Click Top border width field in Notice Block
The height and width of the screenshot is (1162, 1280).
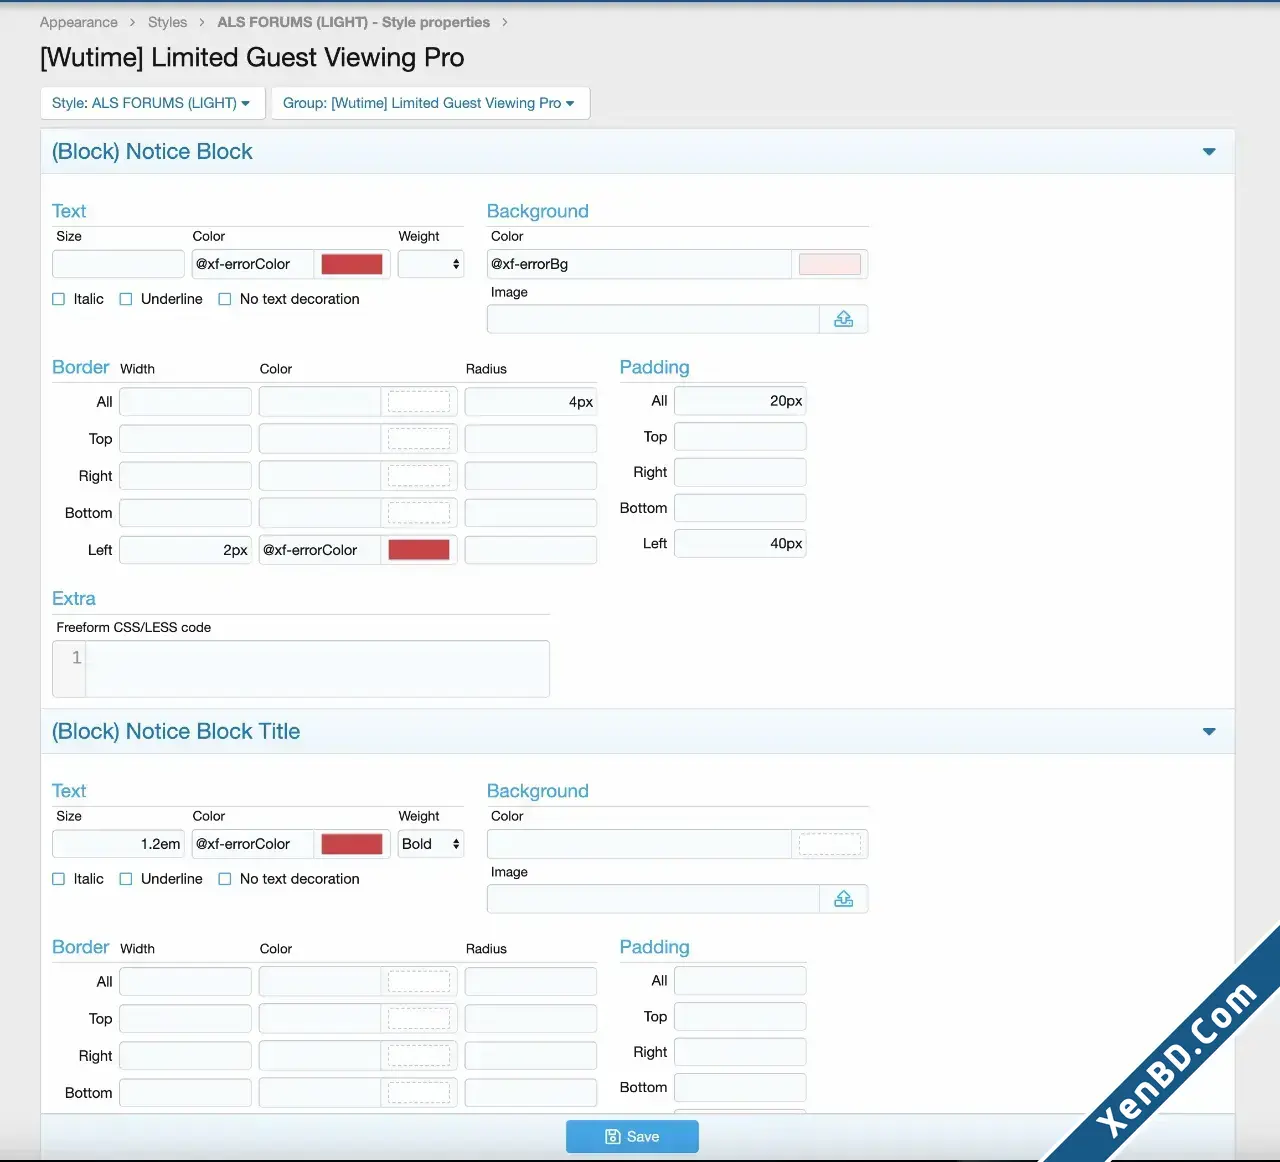pyautogui.click(x=185, y=439)
